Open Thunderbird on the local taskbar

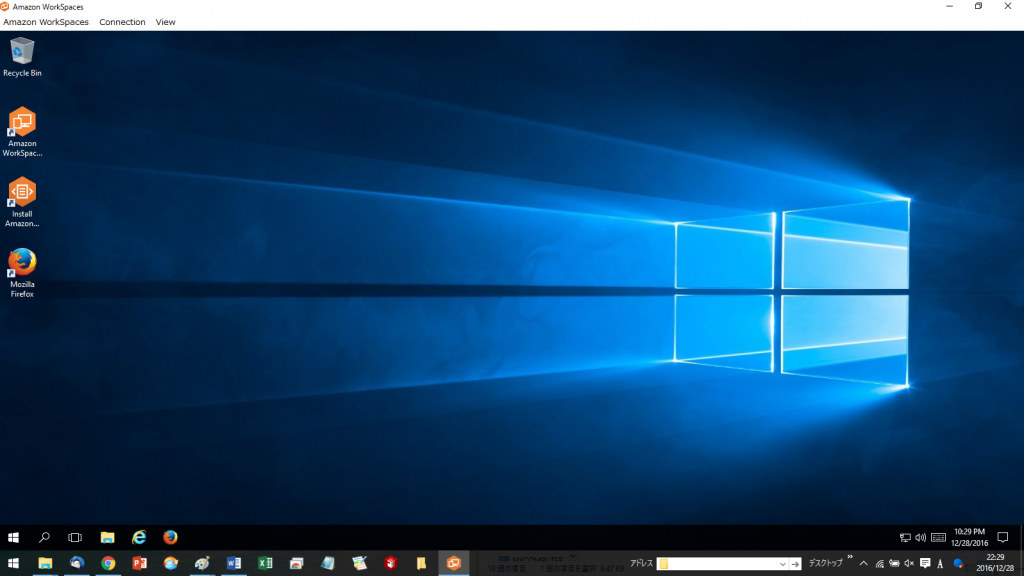[76, 563]
